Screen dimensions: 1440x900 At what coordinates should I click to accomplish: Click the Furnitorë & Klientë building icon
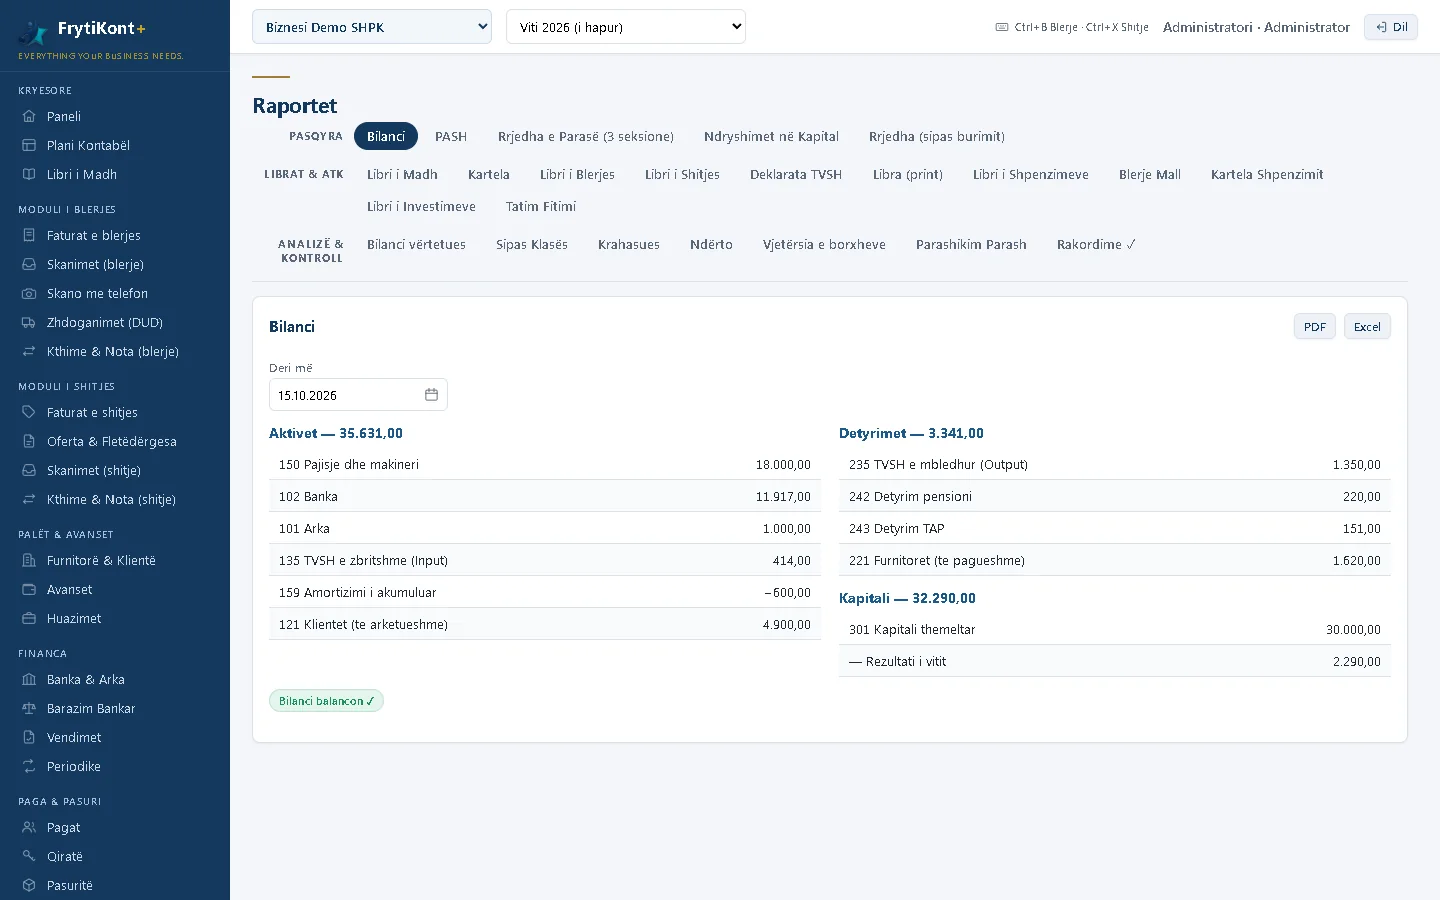click(29, 560)
